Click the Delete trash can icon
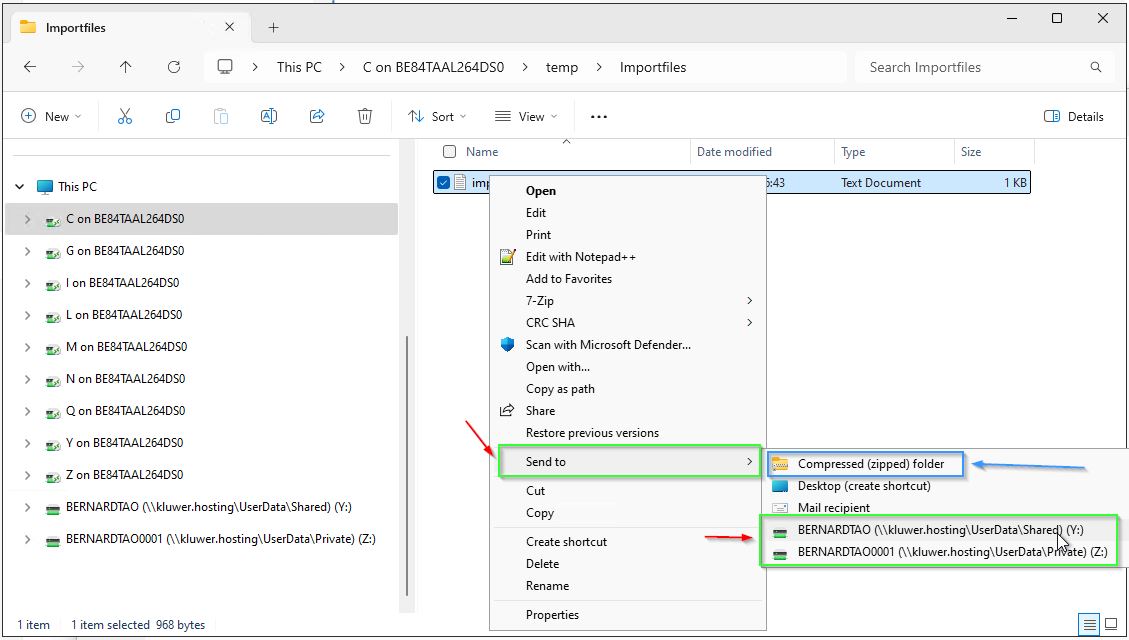 point(365,116)
